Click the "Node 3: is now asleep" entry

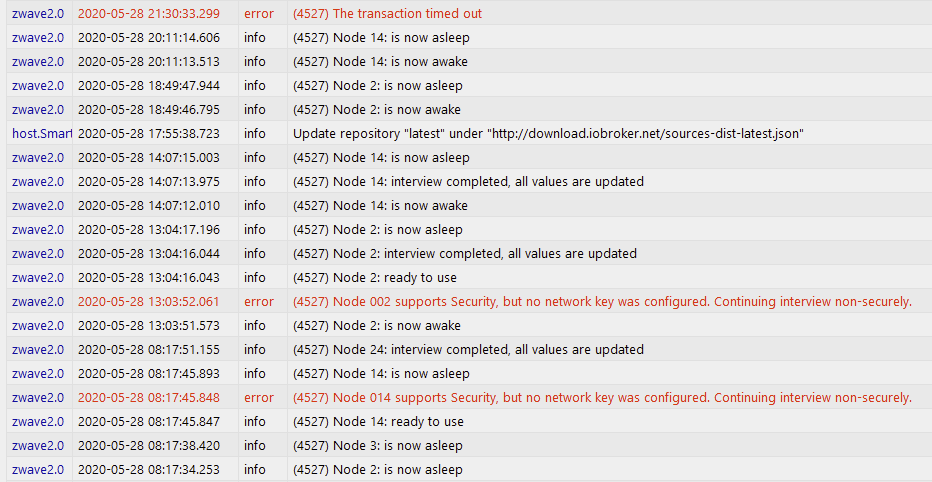click(x=377, y=446)
